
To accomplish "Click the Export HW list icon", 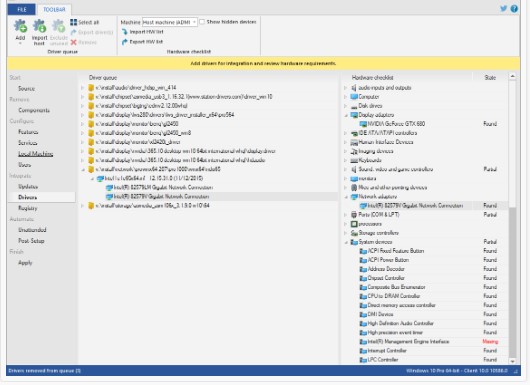I will point(124,42).
